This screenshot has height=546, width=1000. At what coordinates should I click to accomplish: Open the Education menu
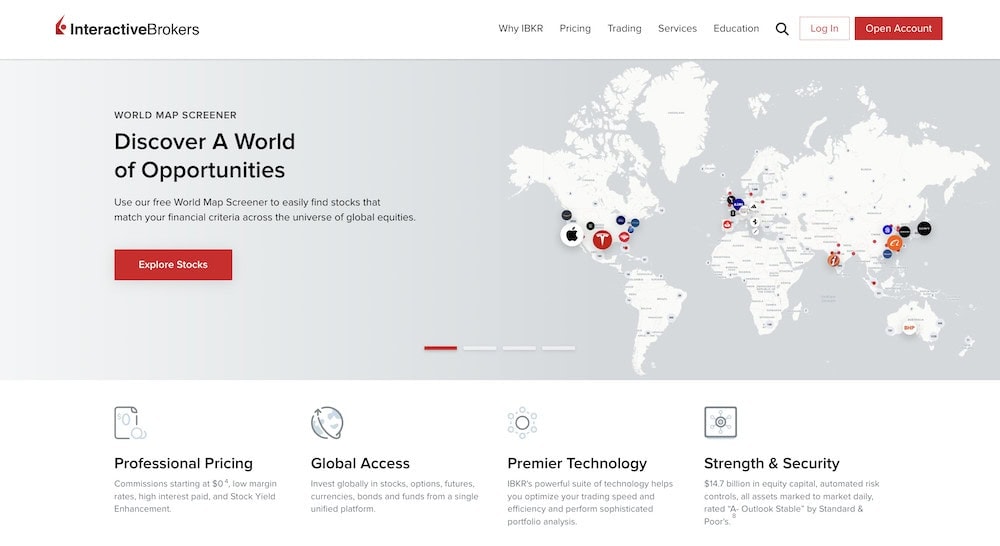[736, 29]
